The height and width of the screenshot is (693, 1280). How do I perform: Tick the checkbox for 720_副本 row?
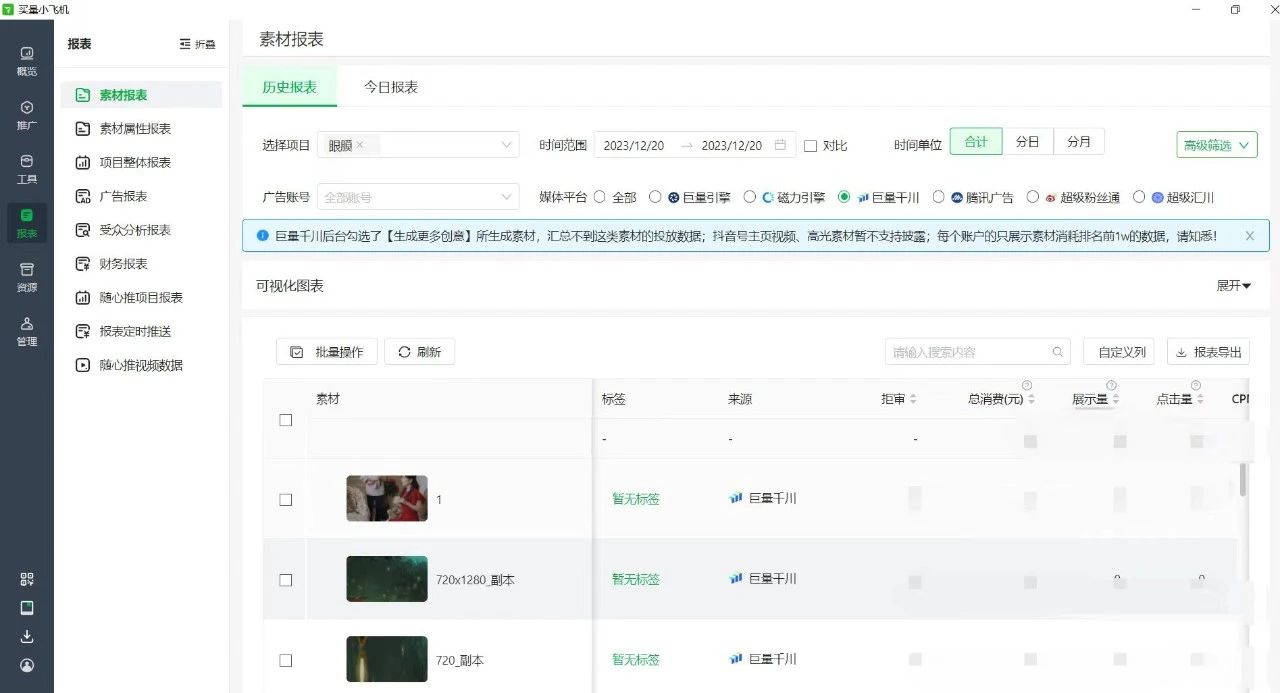(286, 660)
